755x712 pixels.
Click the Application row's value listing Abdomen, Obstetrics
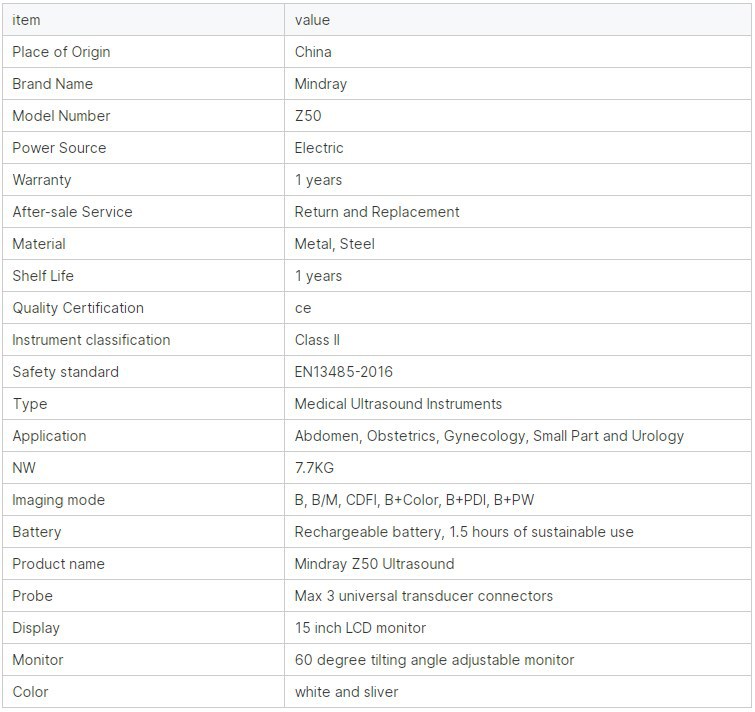pos(489,436)
